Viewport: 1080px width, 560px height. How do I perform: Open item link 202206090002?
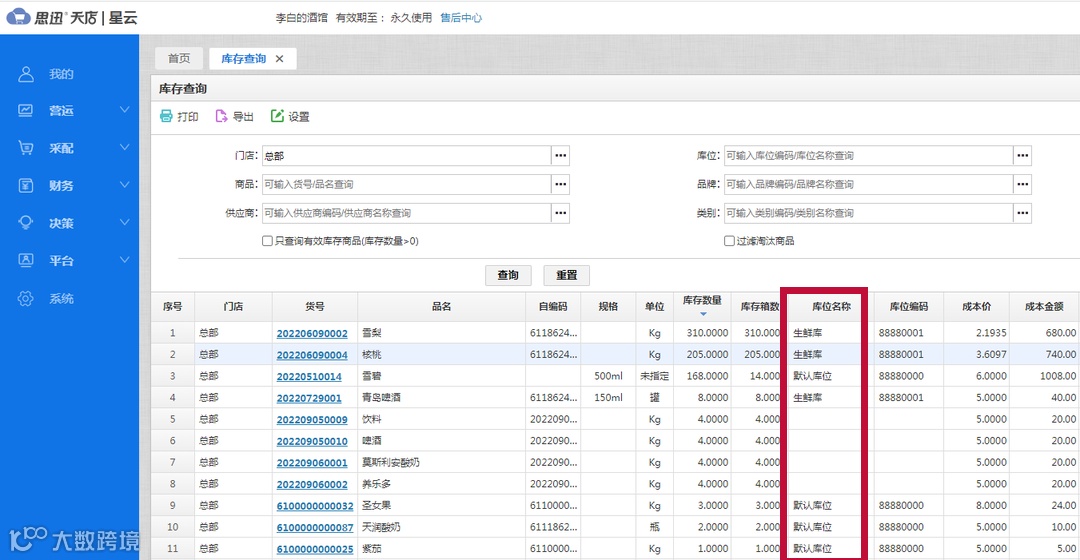tap(312, 333)
